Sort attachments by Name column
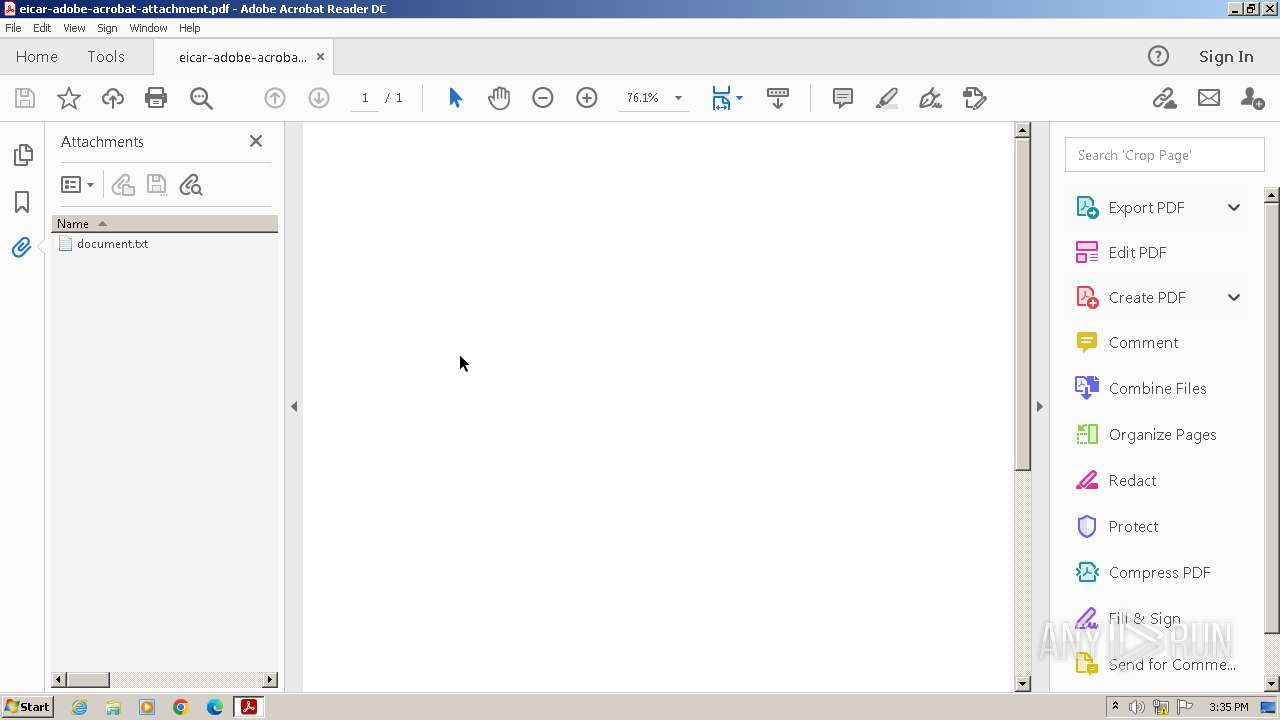 point(165,223)
